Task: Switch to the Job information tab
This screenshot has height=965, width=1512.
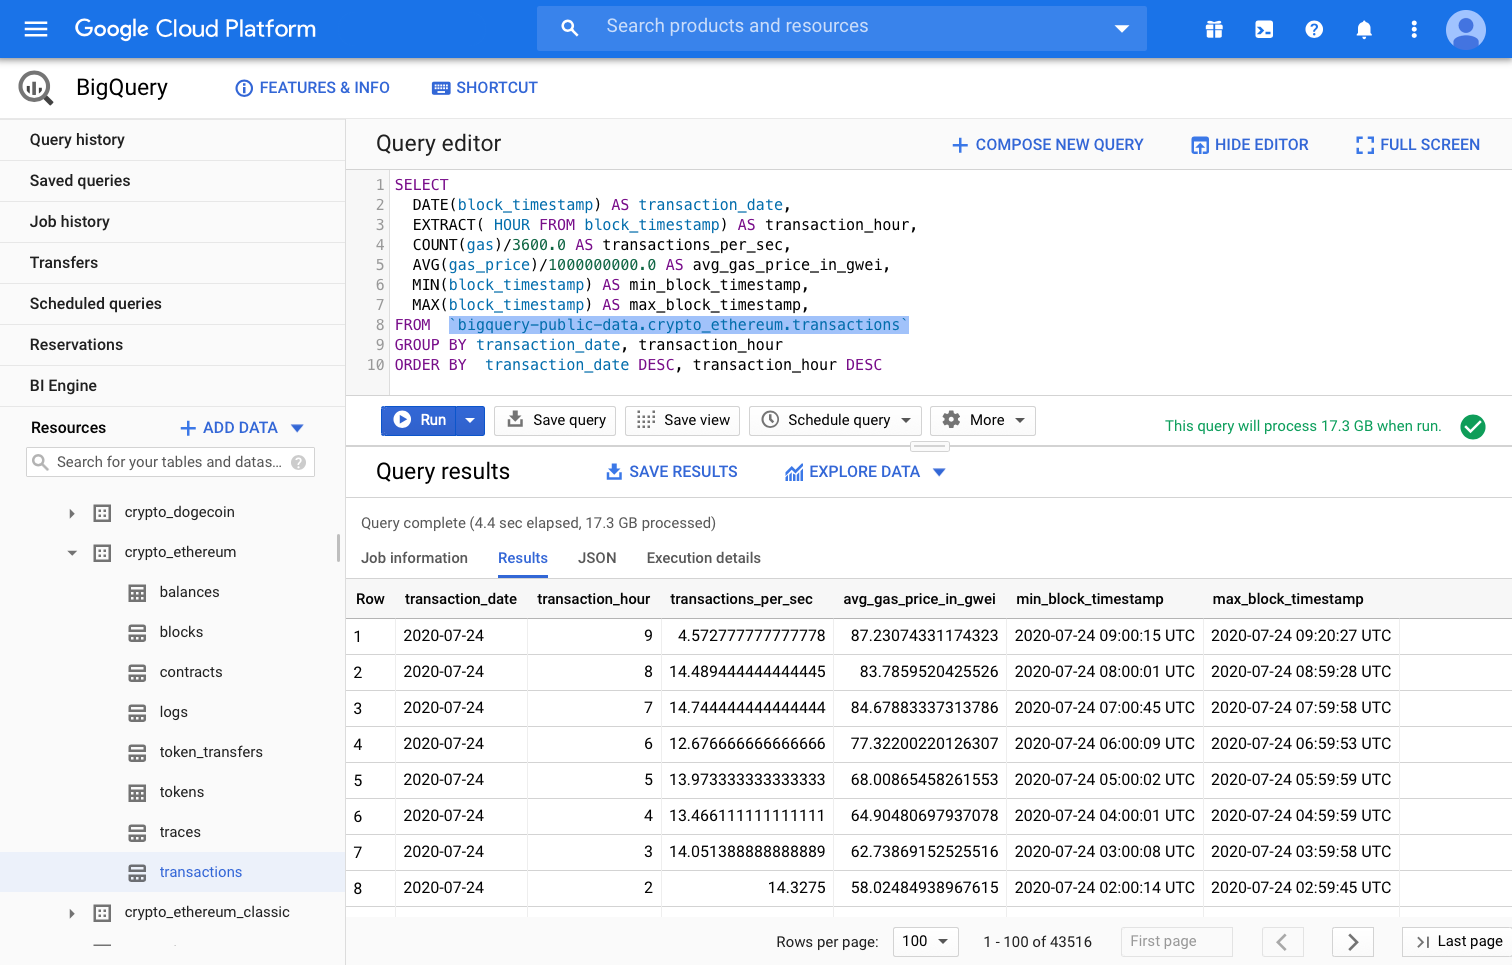Action: pyautogui.click(x=414, y=558)
